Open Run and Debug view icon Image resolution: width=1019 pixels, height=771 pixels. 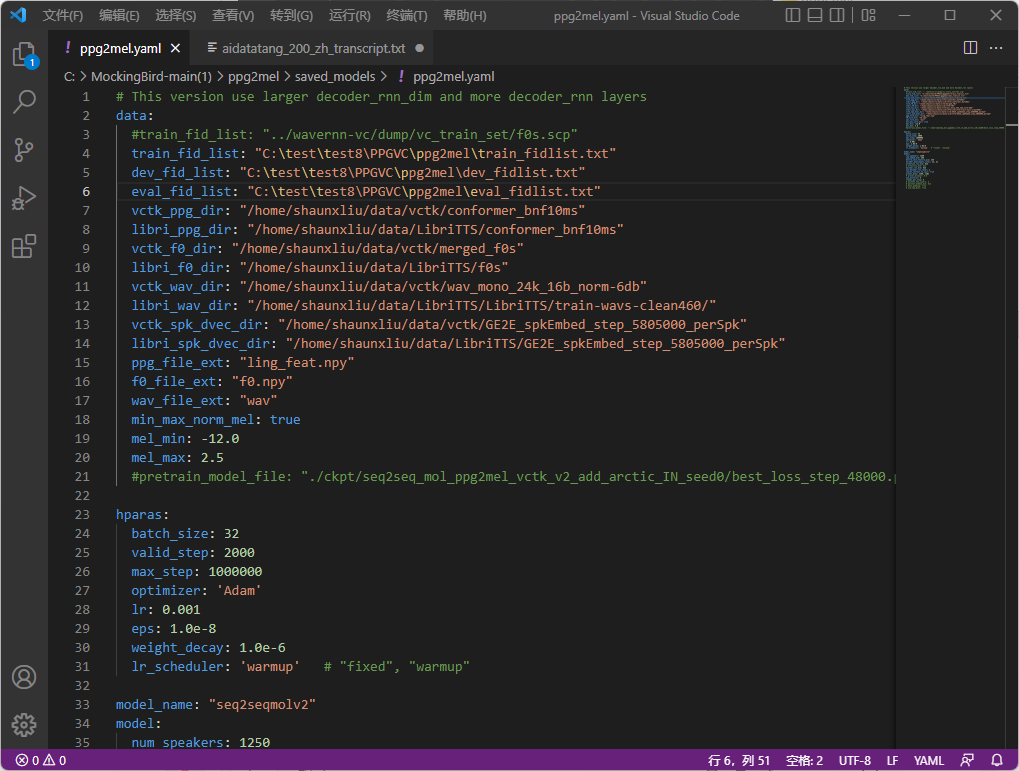24,198
